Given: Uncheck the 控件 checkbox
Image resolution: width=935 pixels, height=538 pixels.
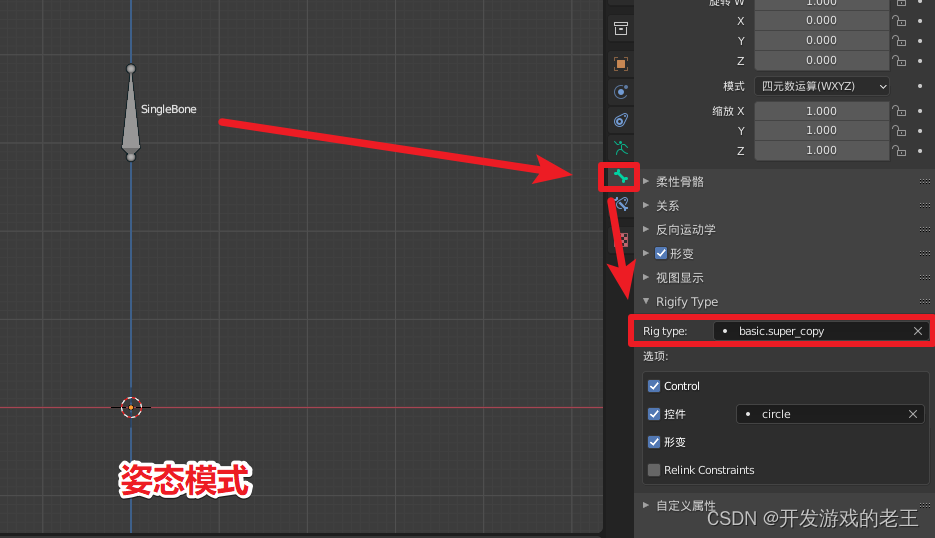Looking at the screenshot, I should pyautogui.click(x=654, y=414).
